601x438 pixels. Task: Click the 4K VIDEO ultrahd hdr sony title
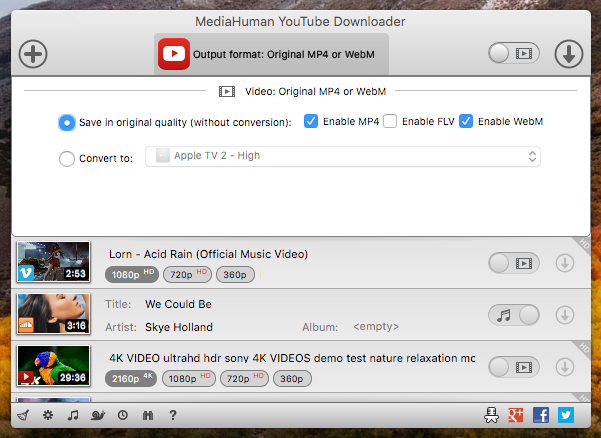[x=292, y=358]
